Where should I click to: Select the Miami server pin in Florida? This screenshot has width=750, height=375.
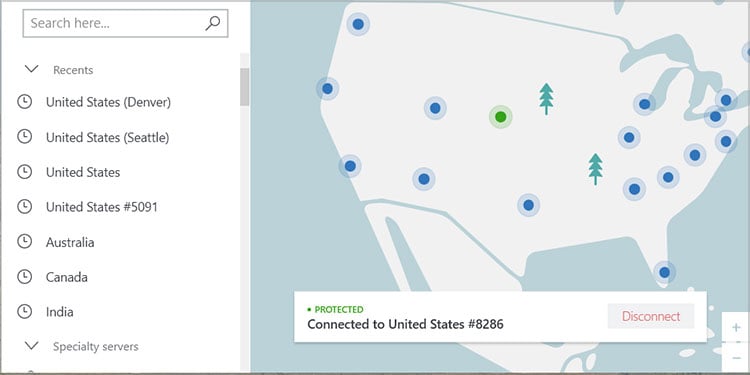point(664,272)
